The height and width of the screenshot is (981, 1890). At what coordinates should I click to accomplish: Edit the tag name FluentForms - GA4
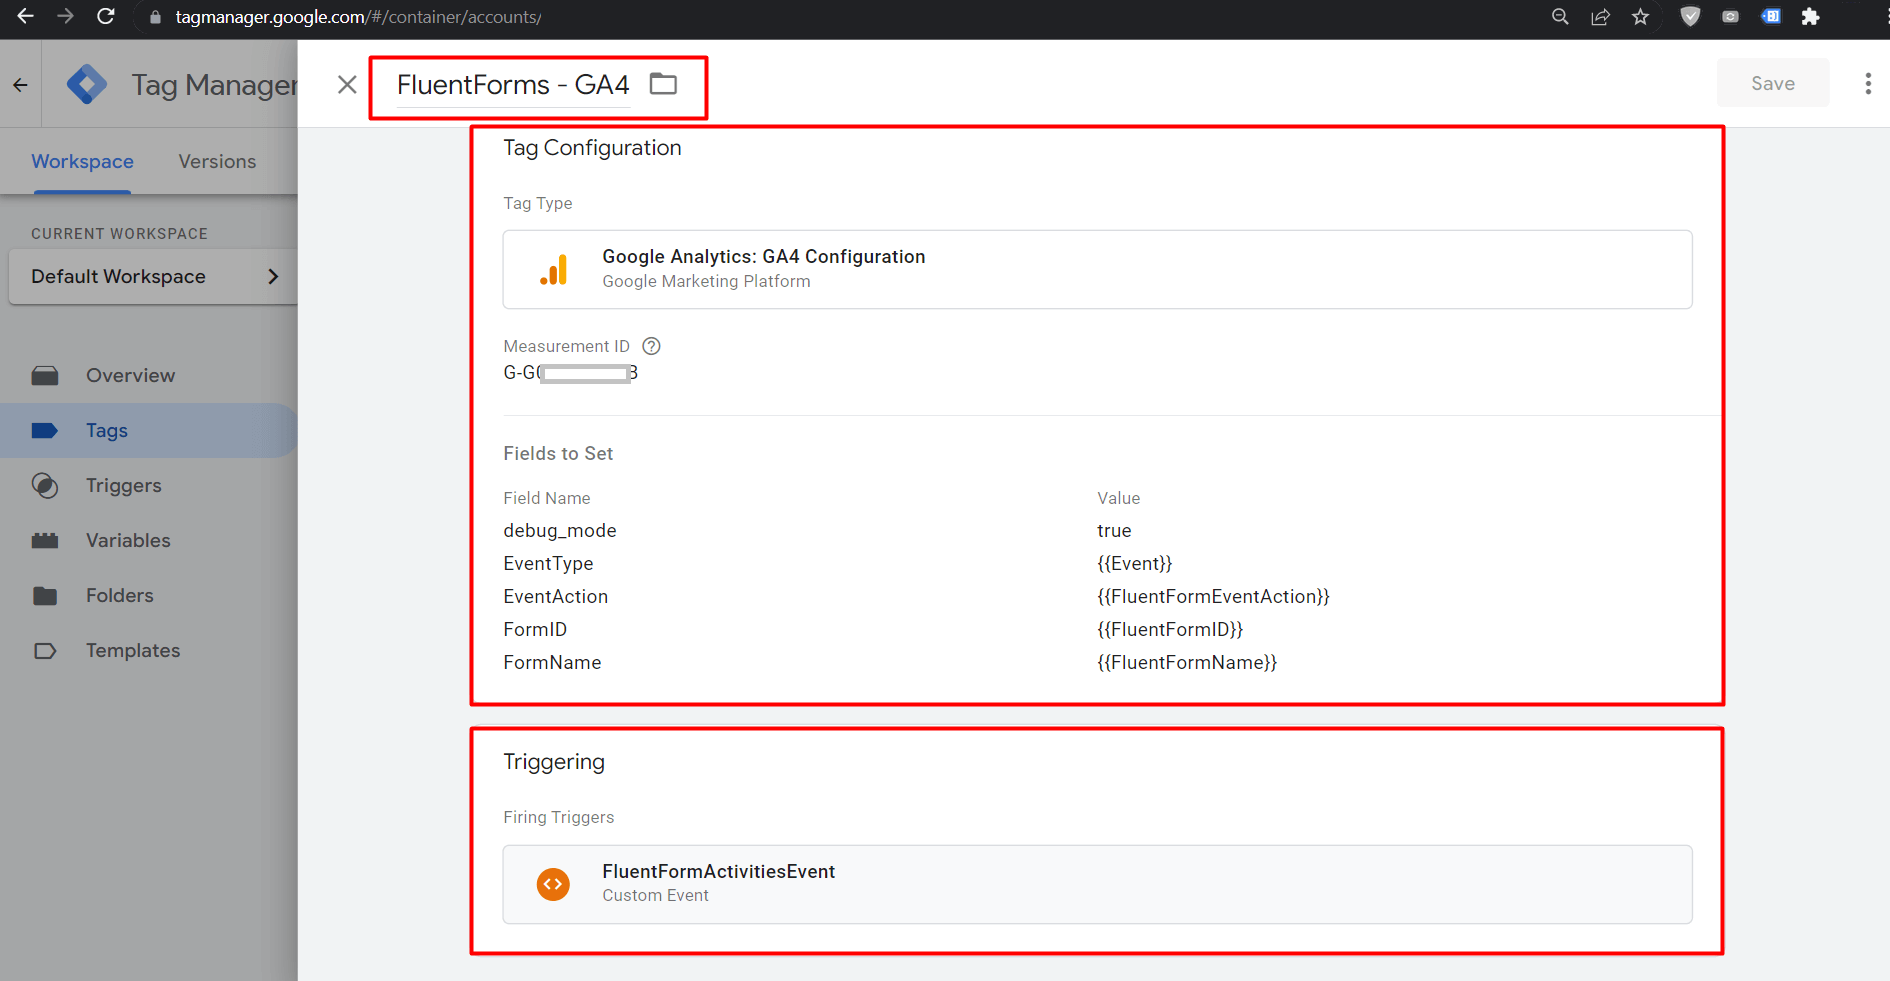[x=513, y=85]
